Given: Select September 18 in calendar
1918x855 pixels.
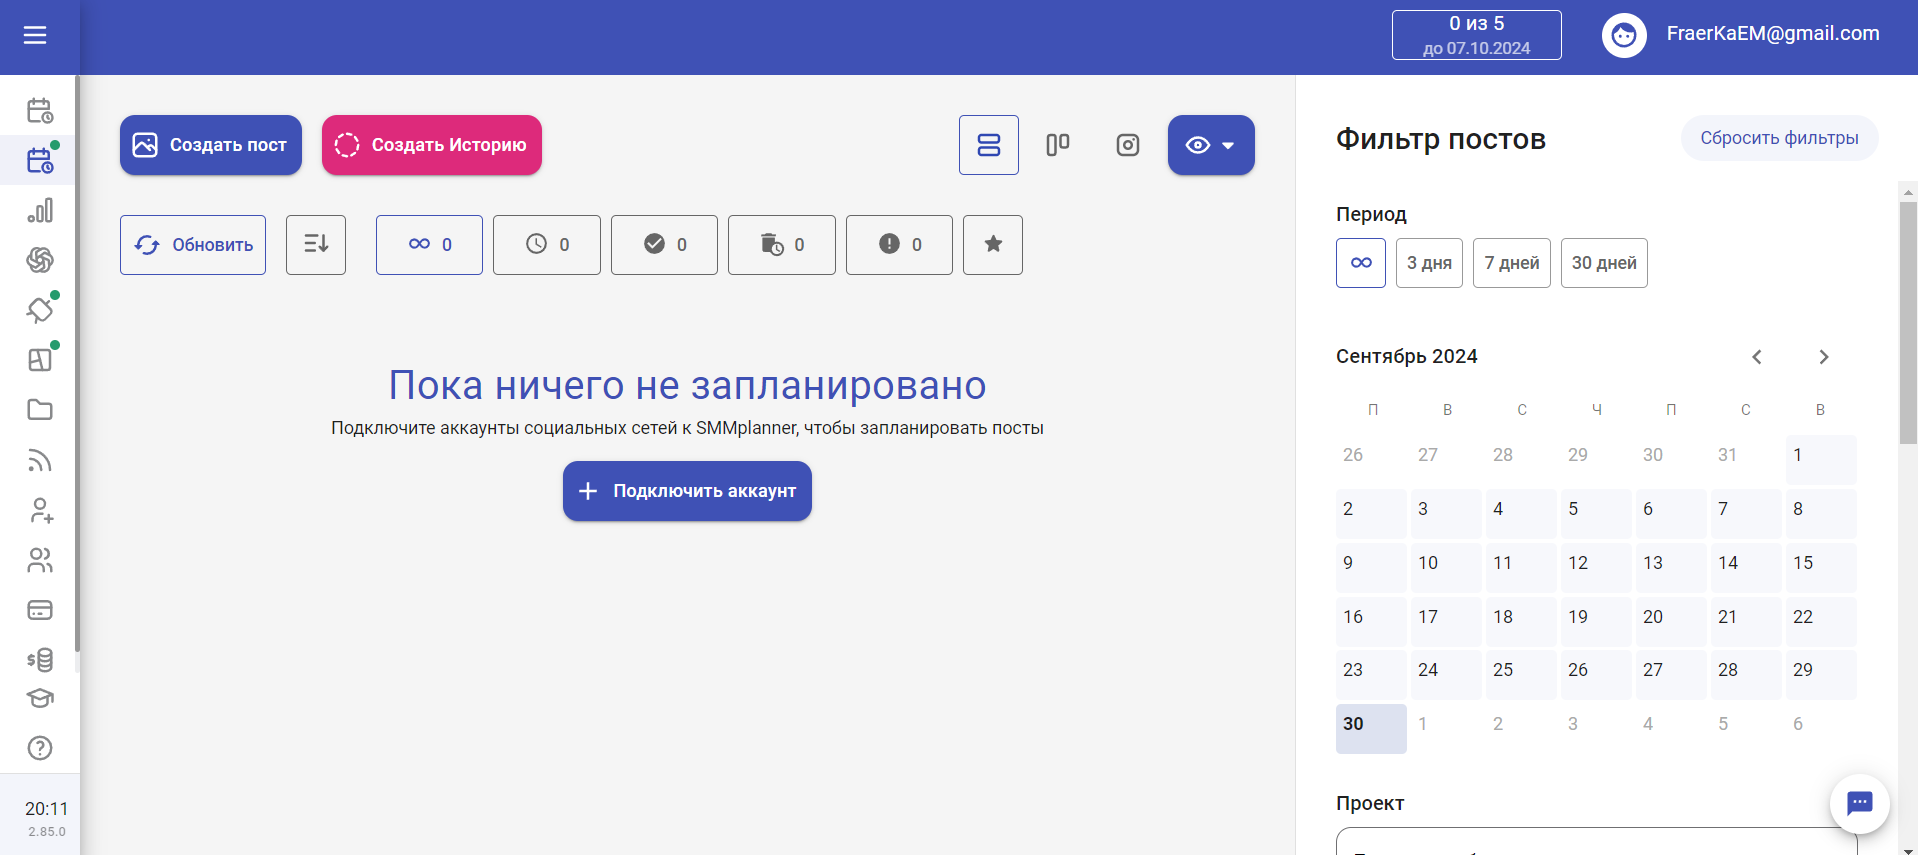Looking at the screenshot, I should (x=1521, y=622).
